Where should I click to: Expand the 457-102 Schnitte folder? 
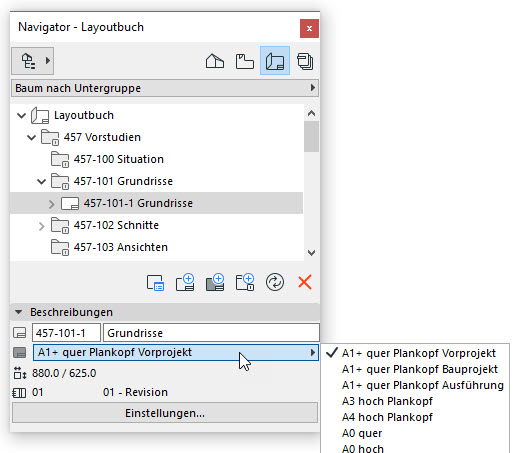[x=41, y=226]
